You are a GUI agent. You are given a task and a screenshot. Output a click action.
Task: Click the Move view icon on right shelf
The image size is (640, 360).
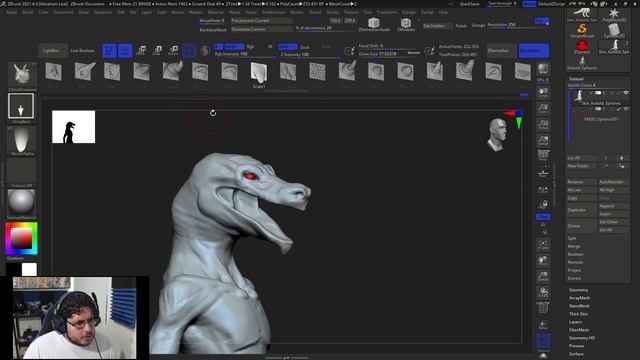[543, 260]
